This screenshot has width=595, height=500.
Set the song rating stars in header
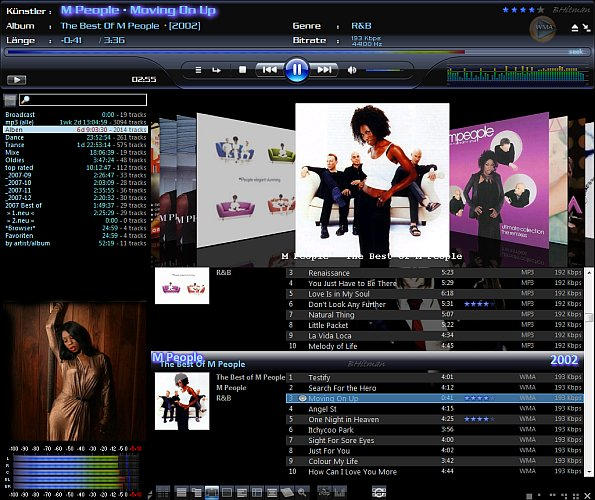(x=524, y=10)
